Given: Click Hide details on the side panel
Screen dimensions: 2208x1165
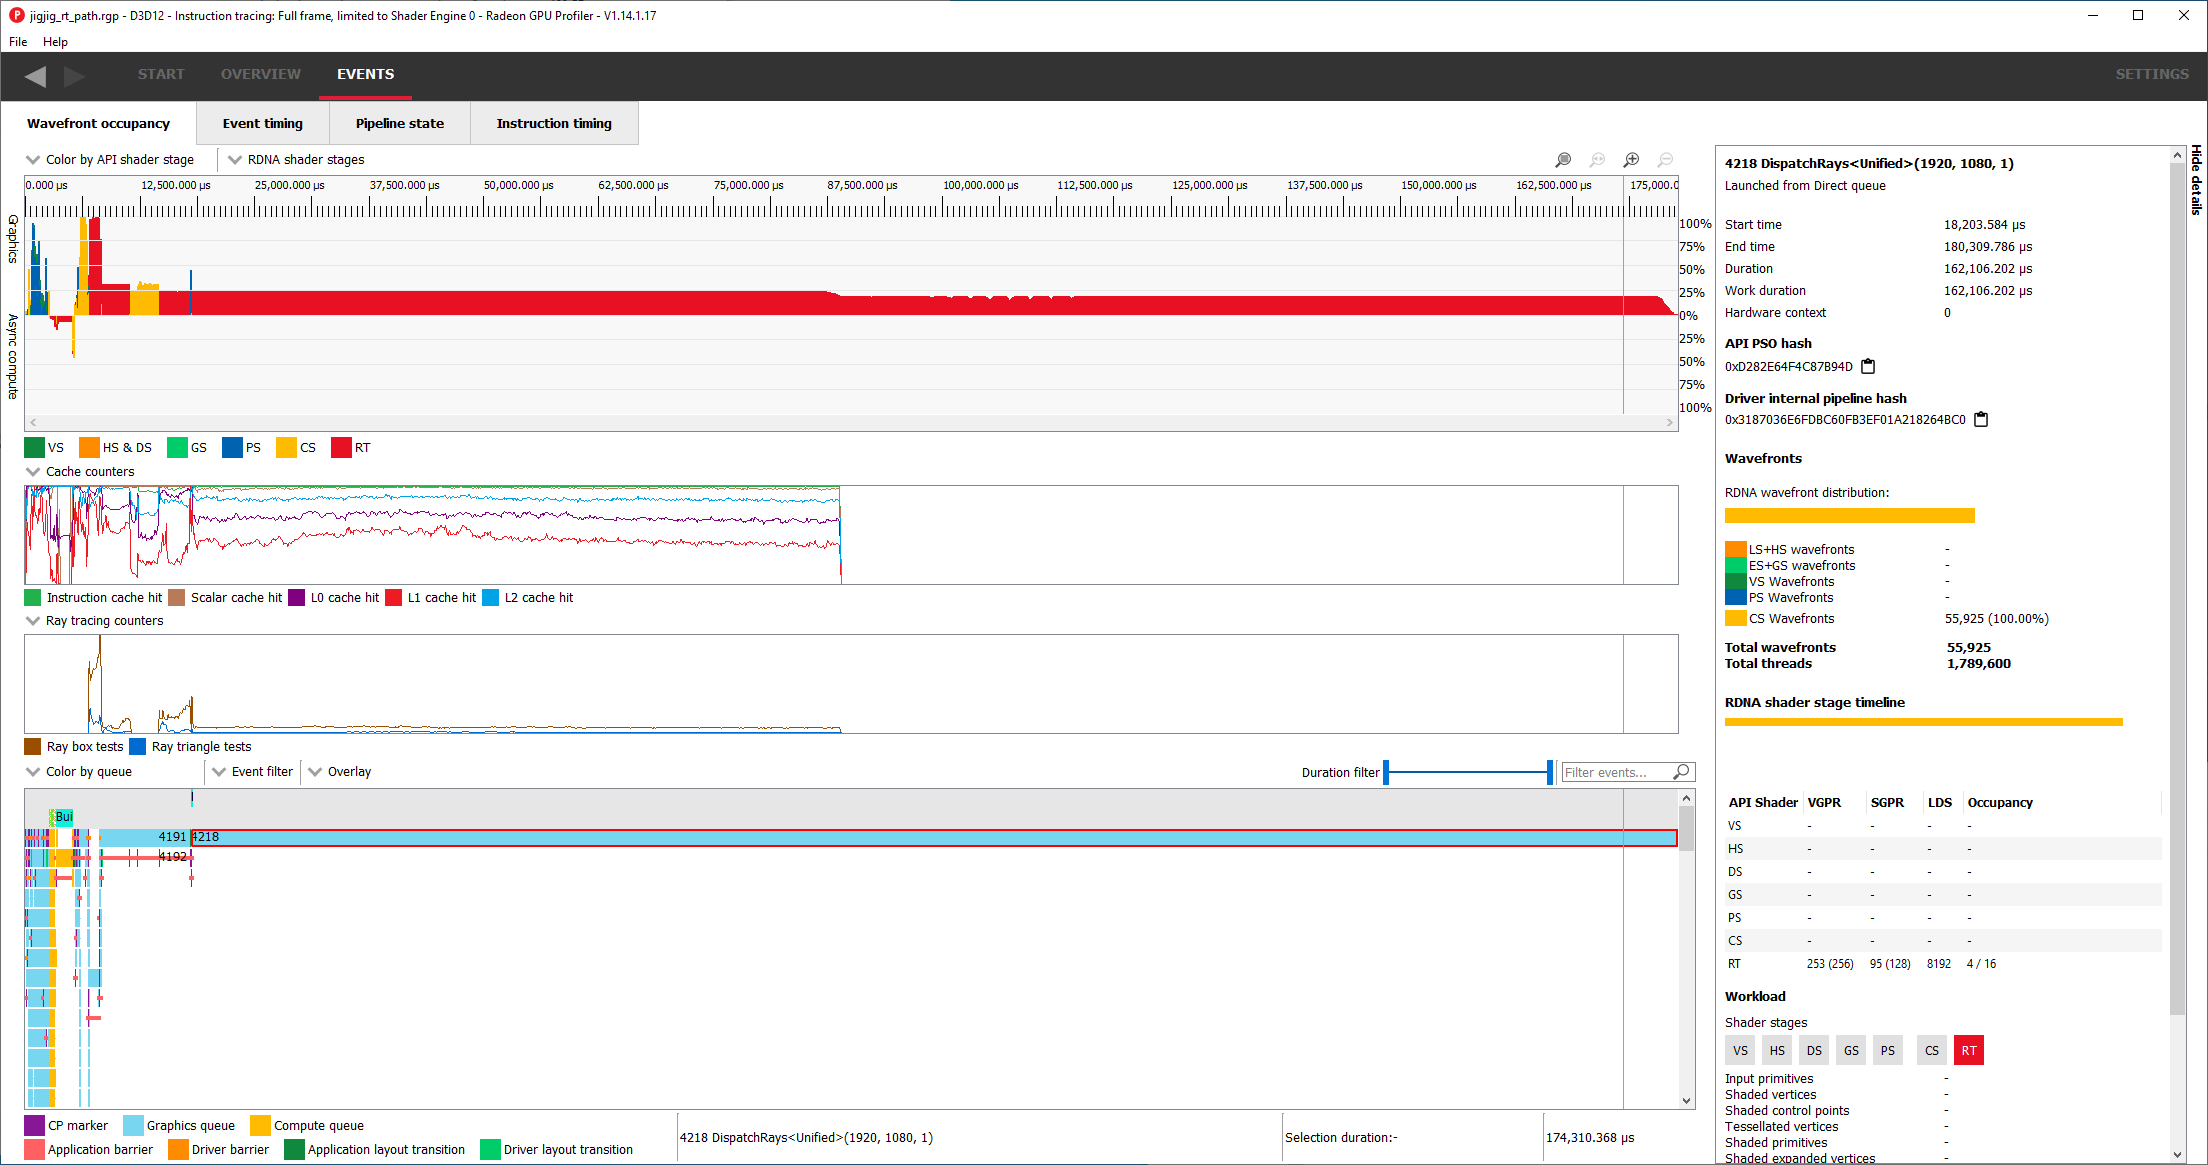Looking at the screenshot, I should pyautogui.click(x=2196, y=180).
